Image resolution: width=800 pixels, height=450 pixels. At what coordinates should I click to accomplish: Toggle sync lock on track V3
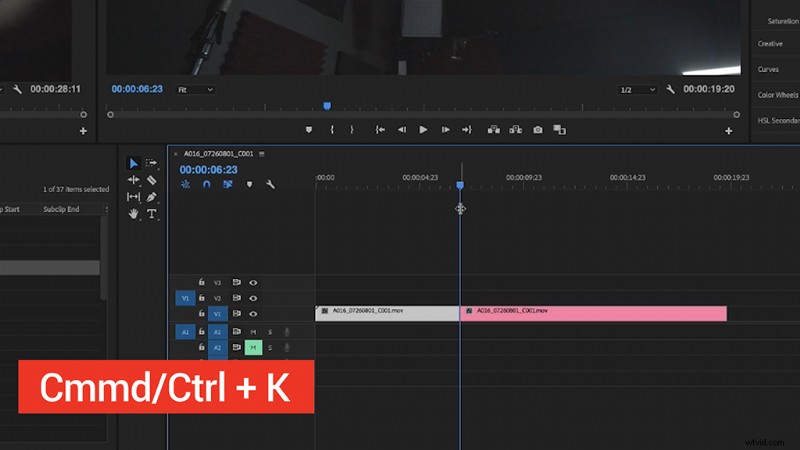click(237, 282)
